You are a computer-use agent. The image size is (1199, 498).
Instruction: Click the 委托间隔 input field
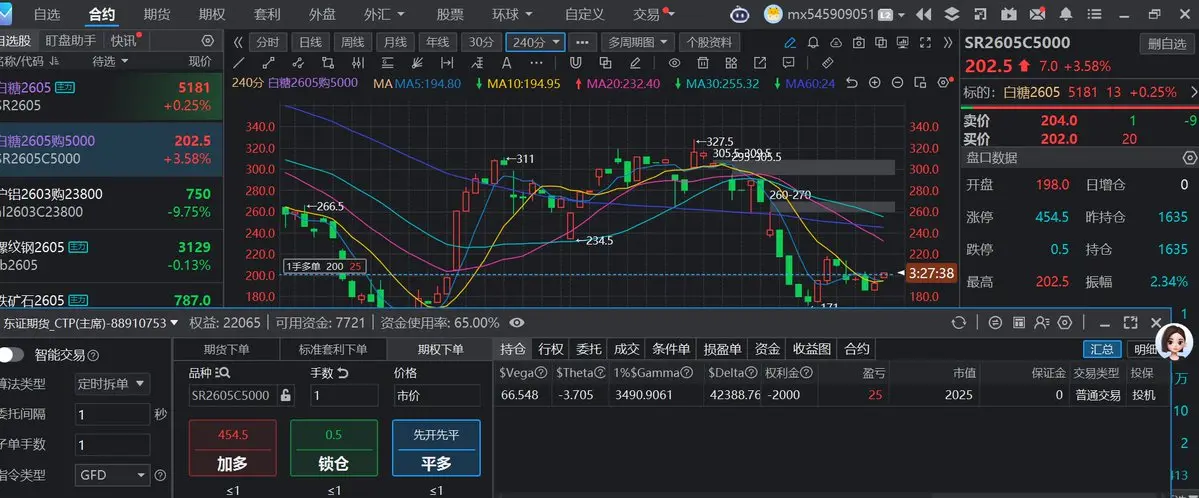tap(112, 415)
